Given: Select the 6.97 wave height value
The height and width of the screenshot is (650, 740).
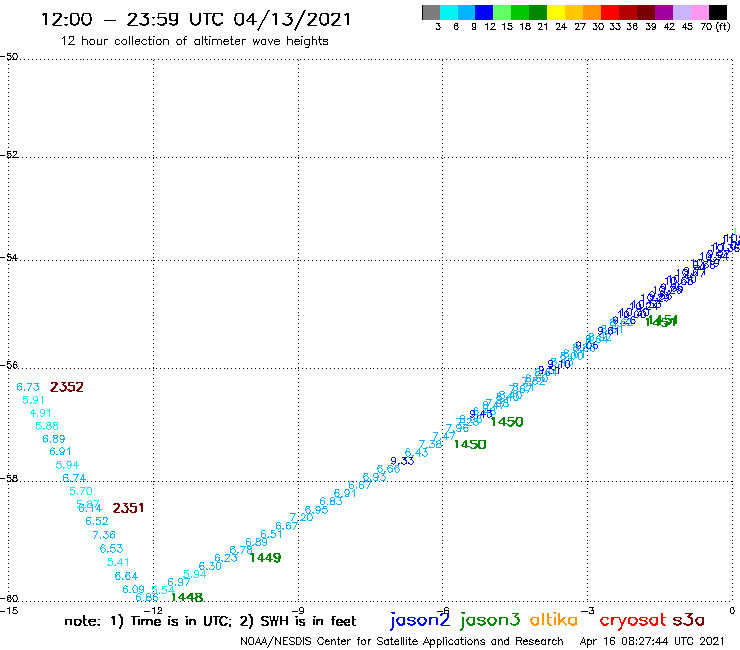Looking at the screenshot, I should (x=179, y=582).
